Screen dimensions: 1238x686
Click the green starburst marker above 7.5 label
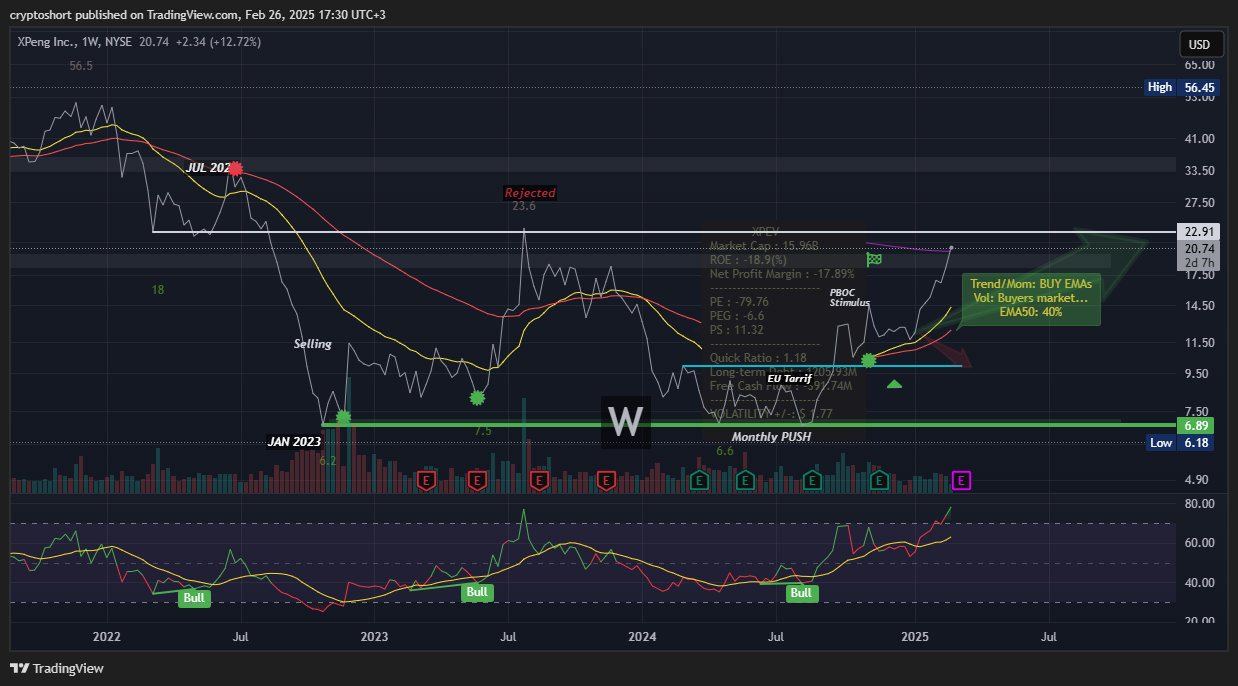(477, 397)
